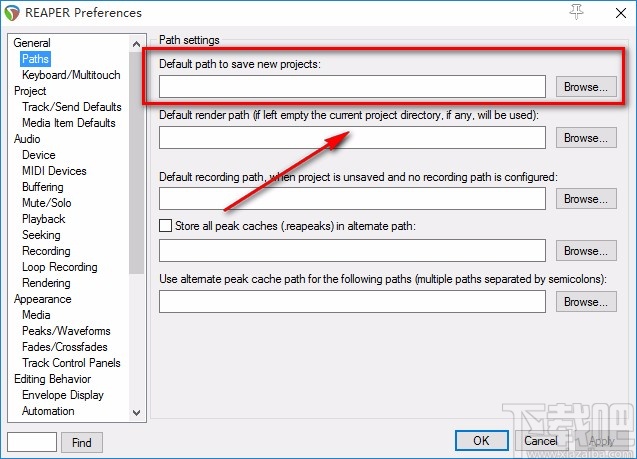637x459 pixels.
Task: Cancel the preferences changes
Action: (541, 441)
